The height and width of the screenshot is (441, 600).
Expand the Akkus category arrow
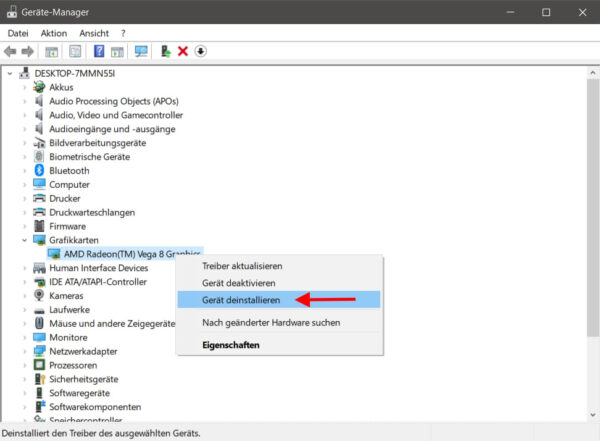click(24, 87)
